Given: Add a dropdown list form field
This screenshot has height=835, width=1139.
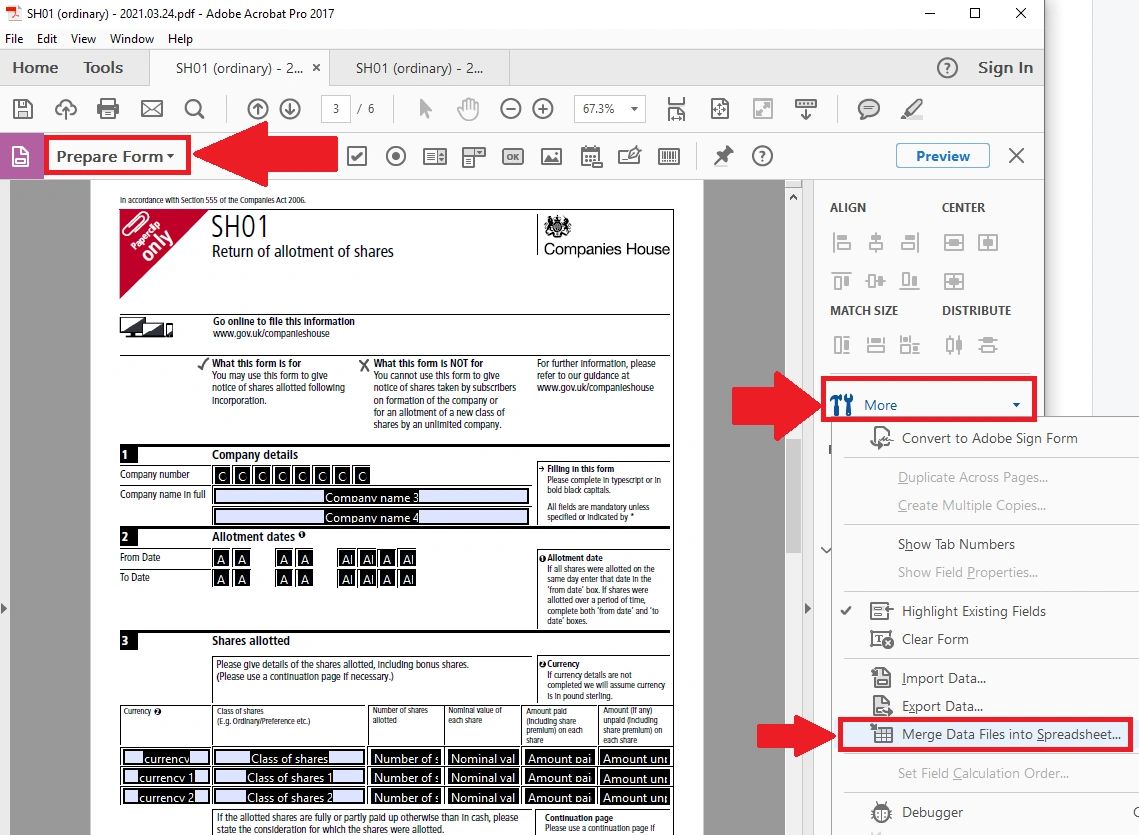Looking at the screenshot, I should (474, 156).
